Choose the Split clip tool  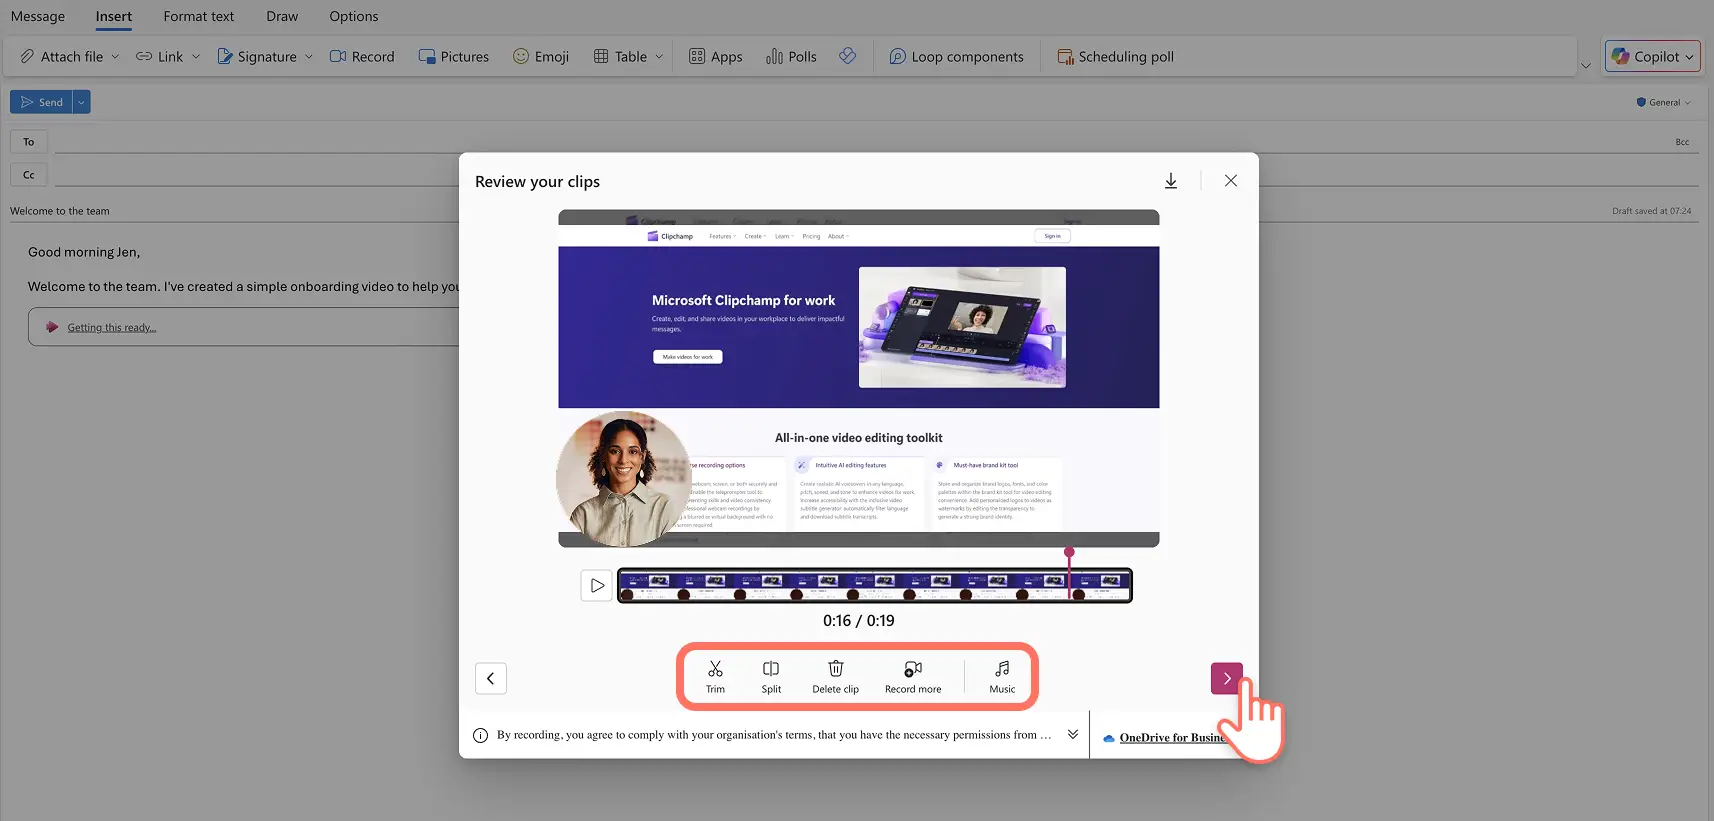771,677
